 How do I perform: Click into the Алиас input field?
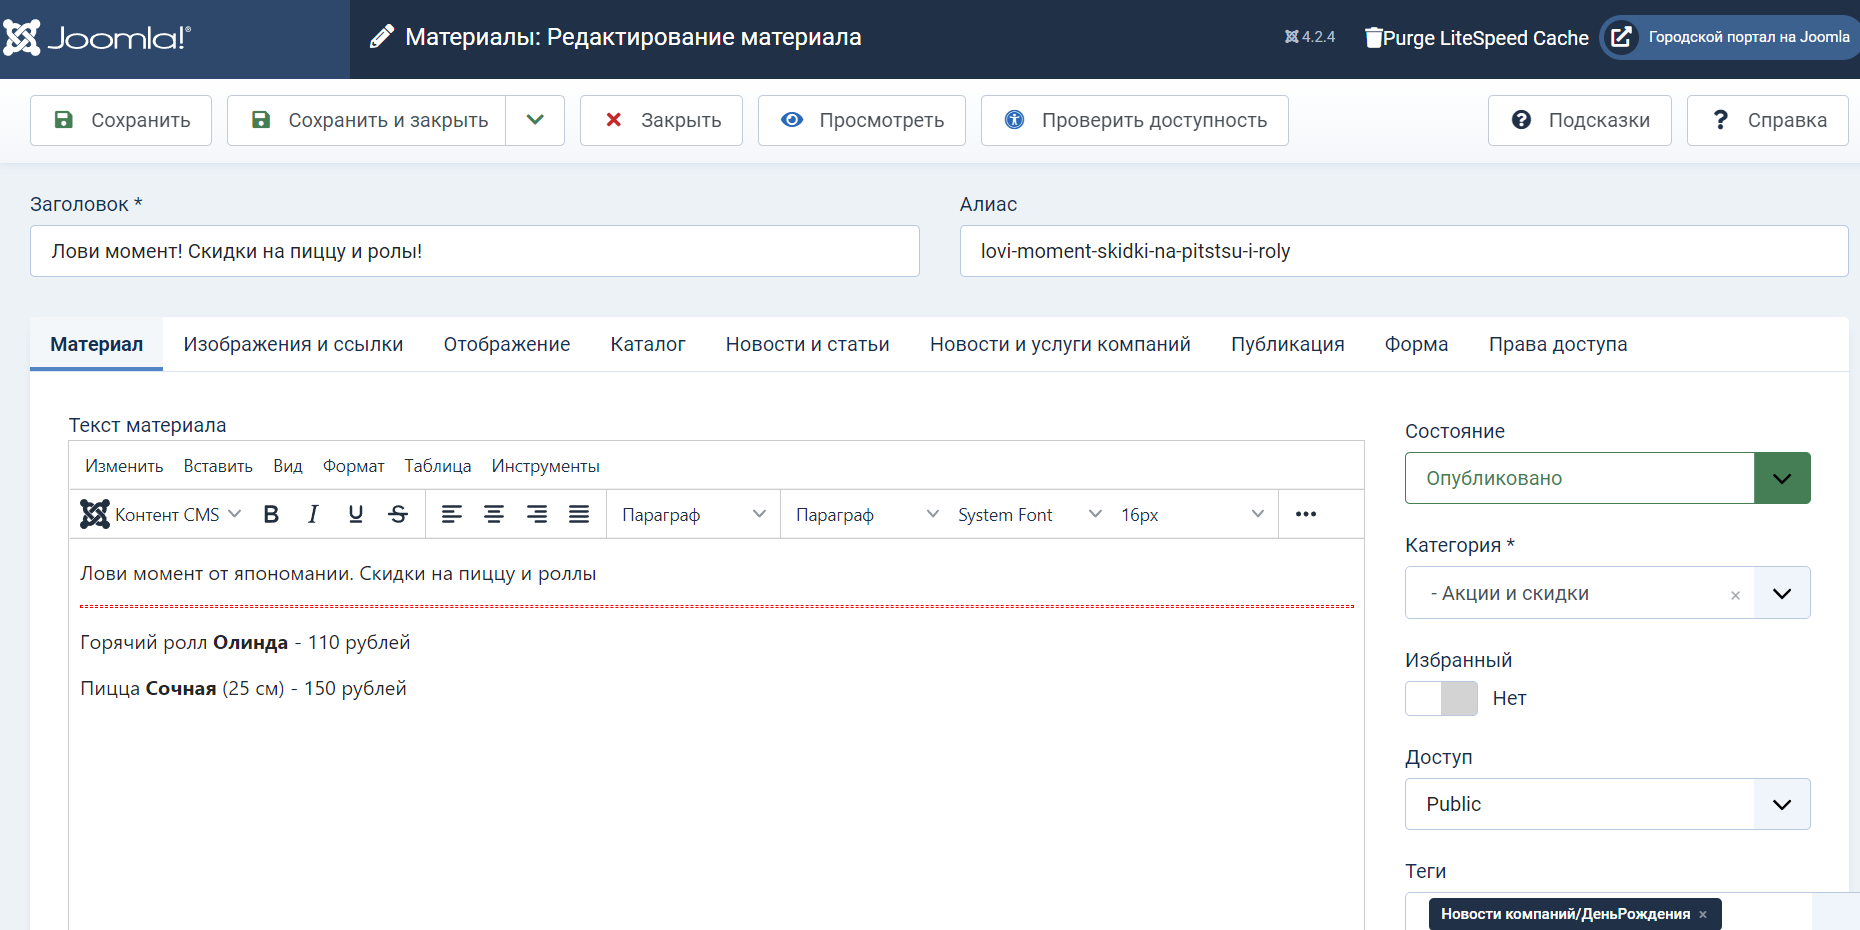(1403, 251)
